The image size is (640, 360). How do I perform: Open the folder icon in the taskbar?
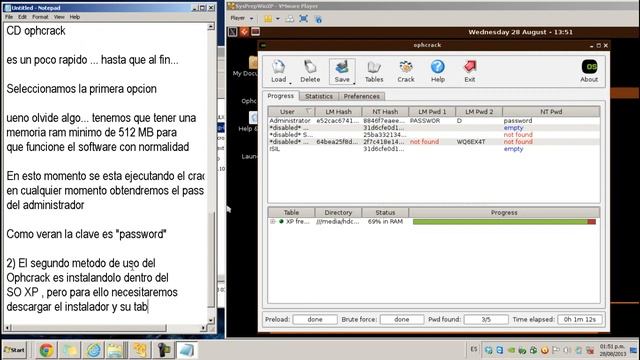point(70,350)
